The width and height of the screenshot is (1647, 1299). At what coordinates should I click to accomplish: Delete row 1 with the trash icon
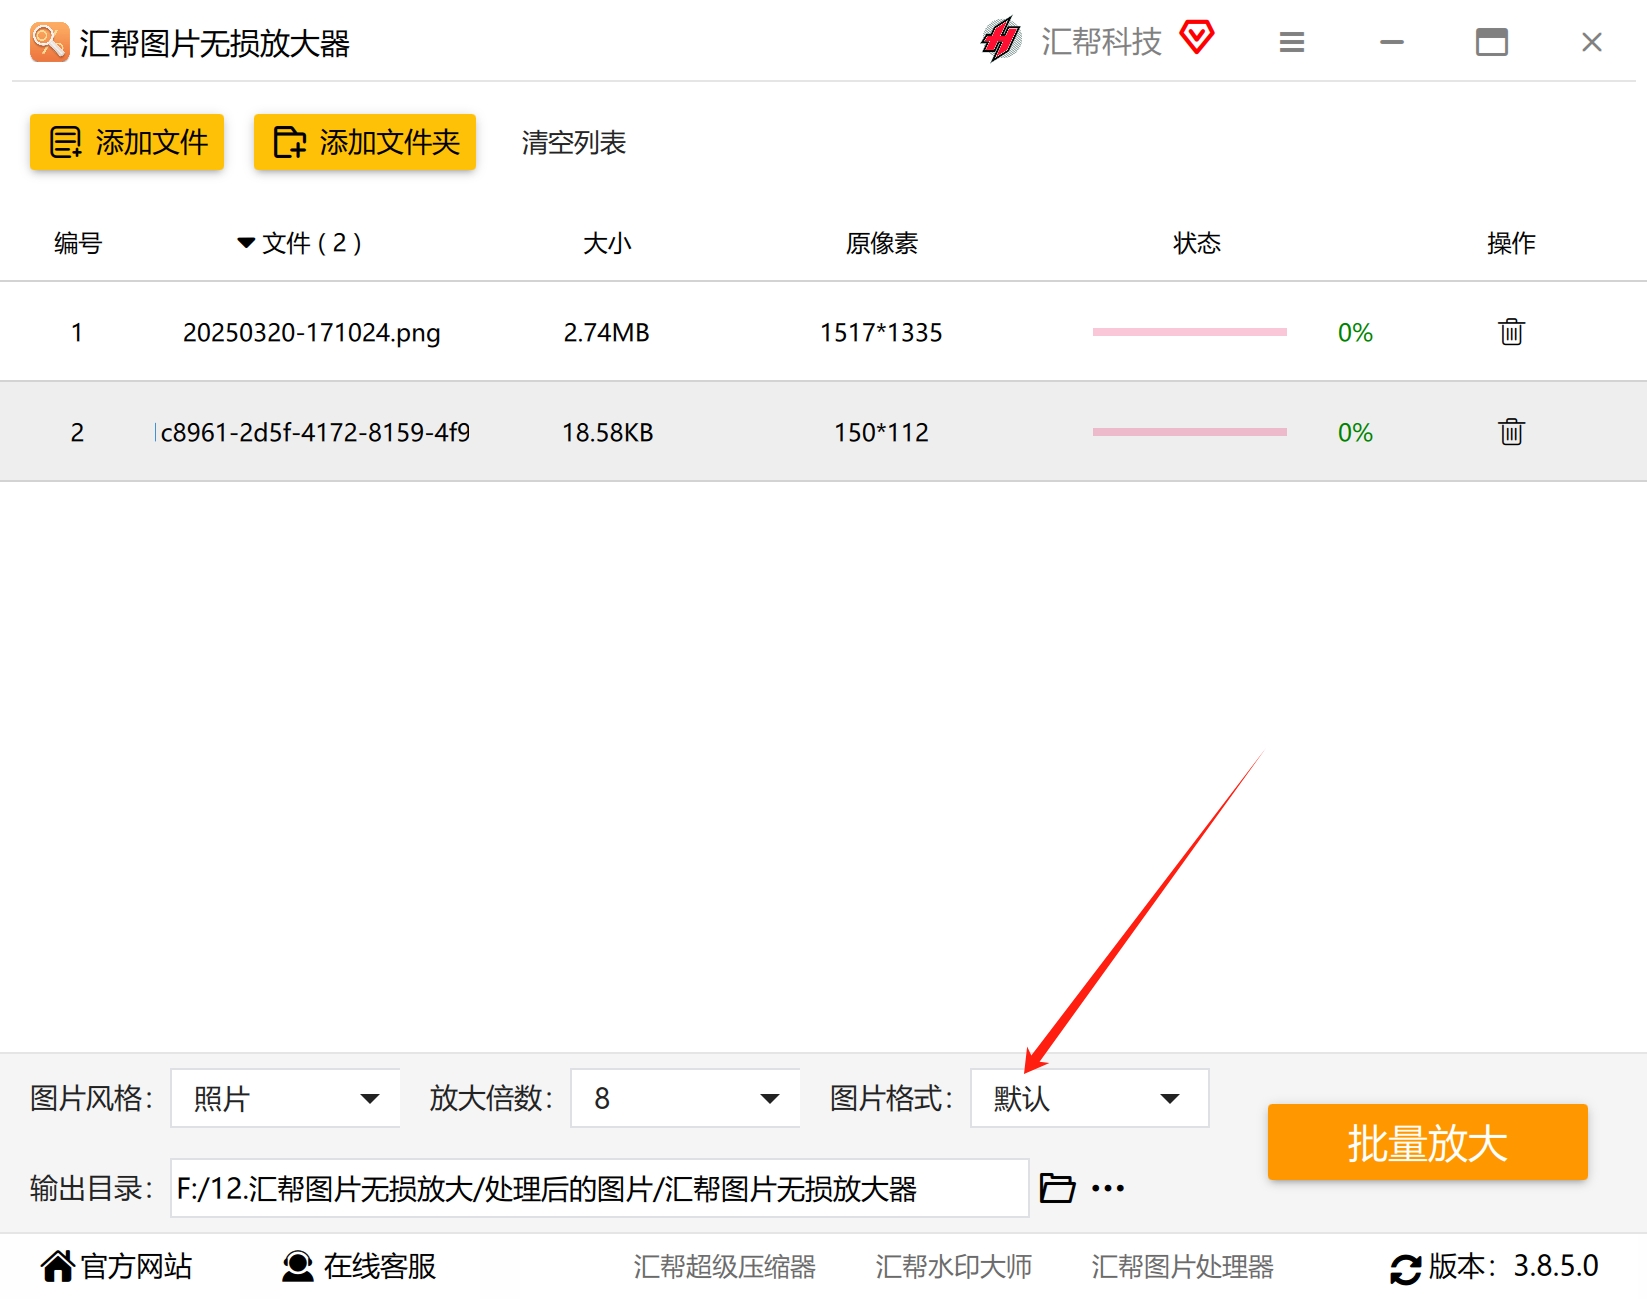1511,332
